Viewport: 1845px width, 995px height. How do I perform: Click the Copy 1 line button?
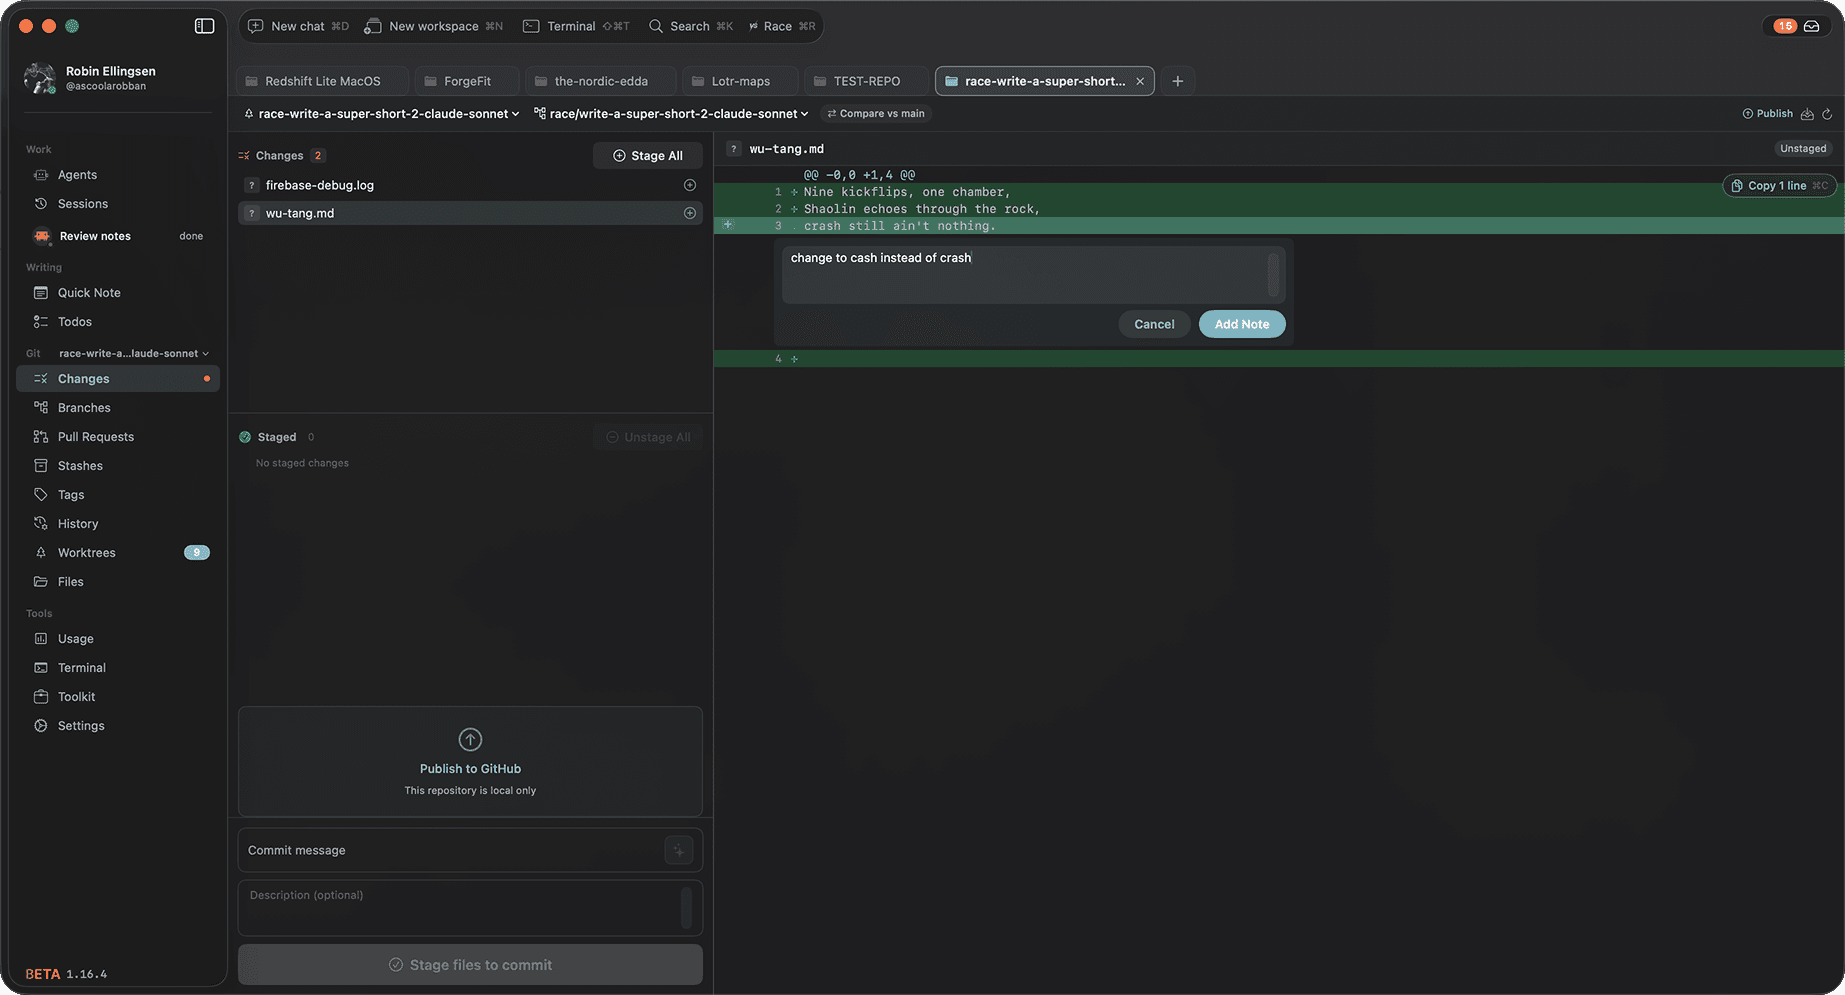(x=1779, y=186)
